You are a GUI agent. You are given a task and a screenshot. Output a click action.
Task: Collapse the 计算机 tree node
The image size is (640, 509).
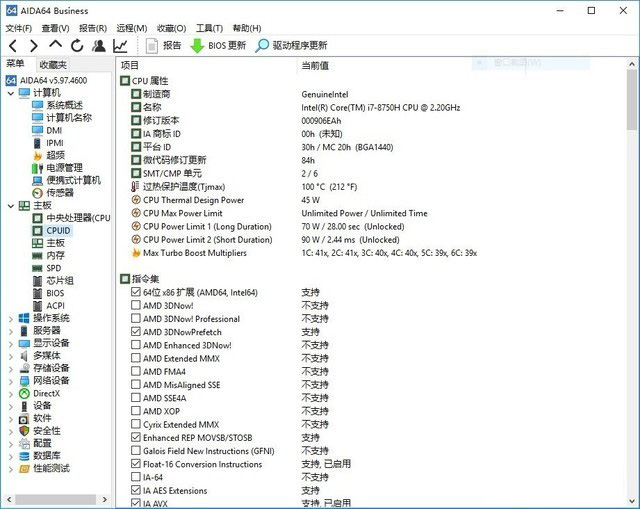click(x=11, y=93)
